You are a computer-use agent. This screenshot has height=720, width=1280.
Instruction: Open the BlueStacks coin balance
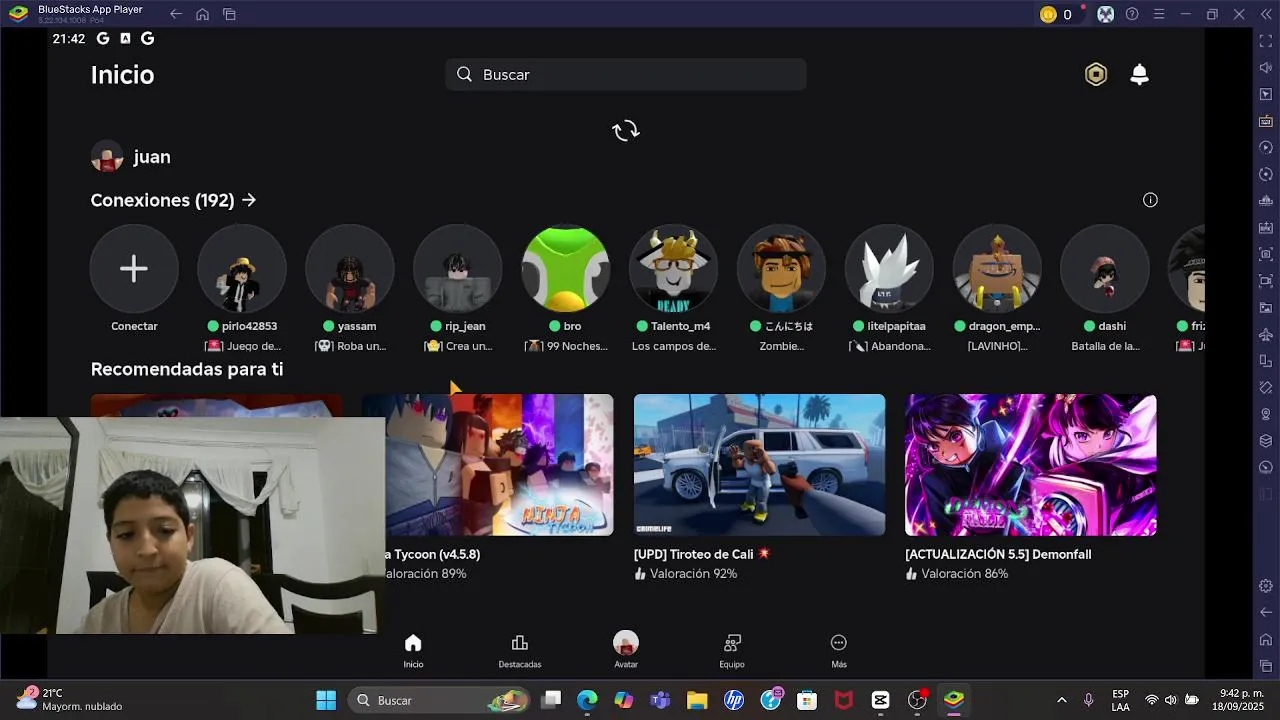point(1056,14)
